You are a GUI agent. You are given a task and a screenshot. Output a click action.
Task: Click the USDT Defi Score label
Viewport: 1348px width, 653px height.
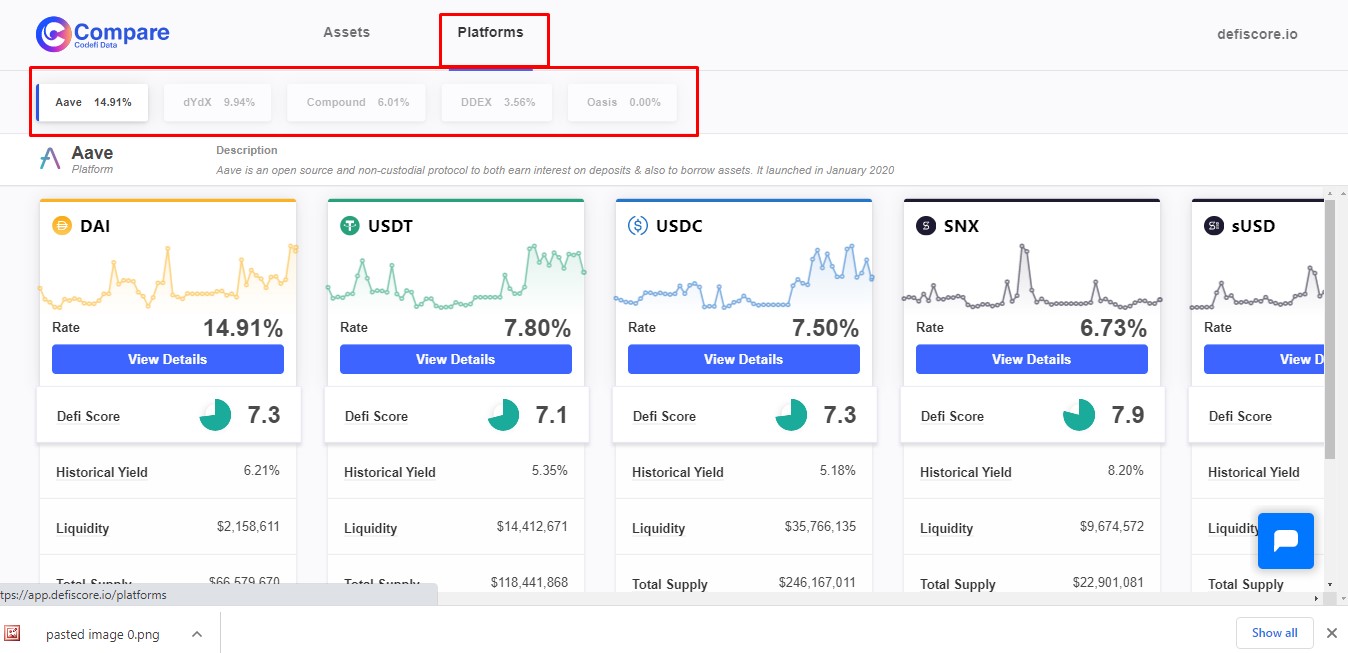(376, 416)
